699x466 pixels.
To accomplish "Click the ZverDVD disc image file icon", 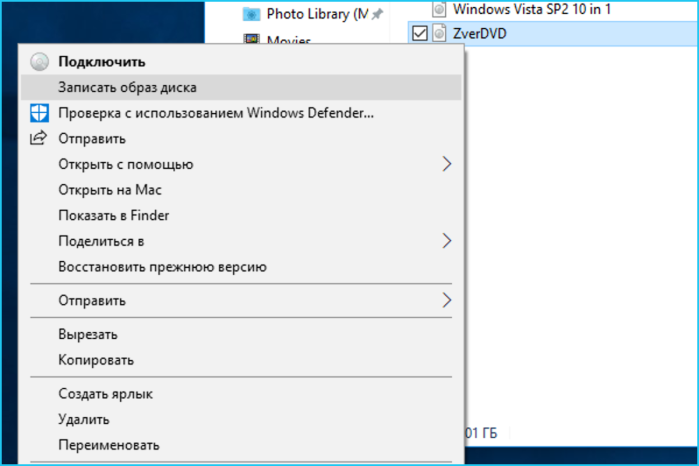I will pyautogui.click(x=439, y=33).
